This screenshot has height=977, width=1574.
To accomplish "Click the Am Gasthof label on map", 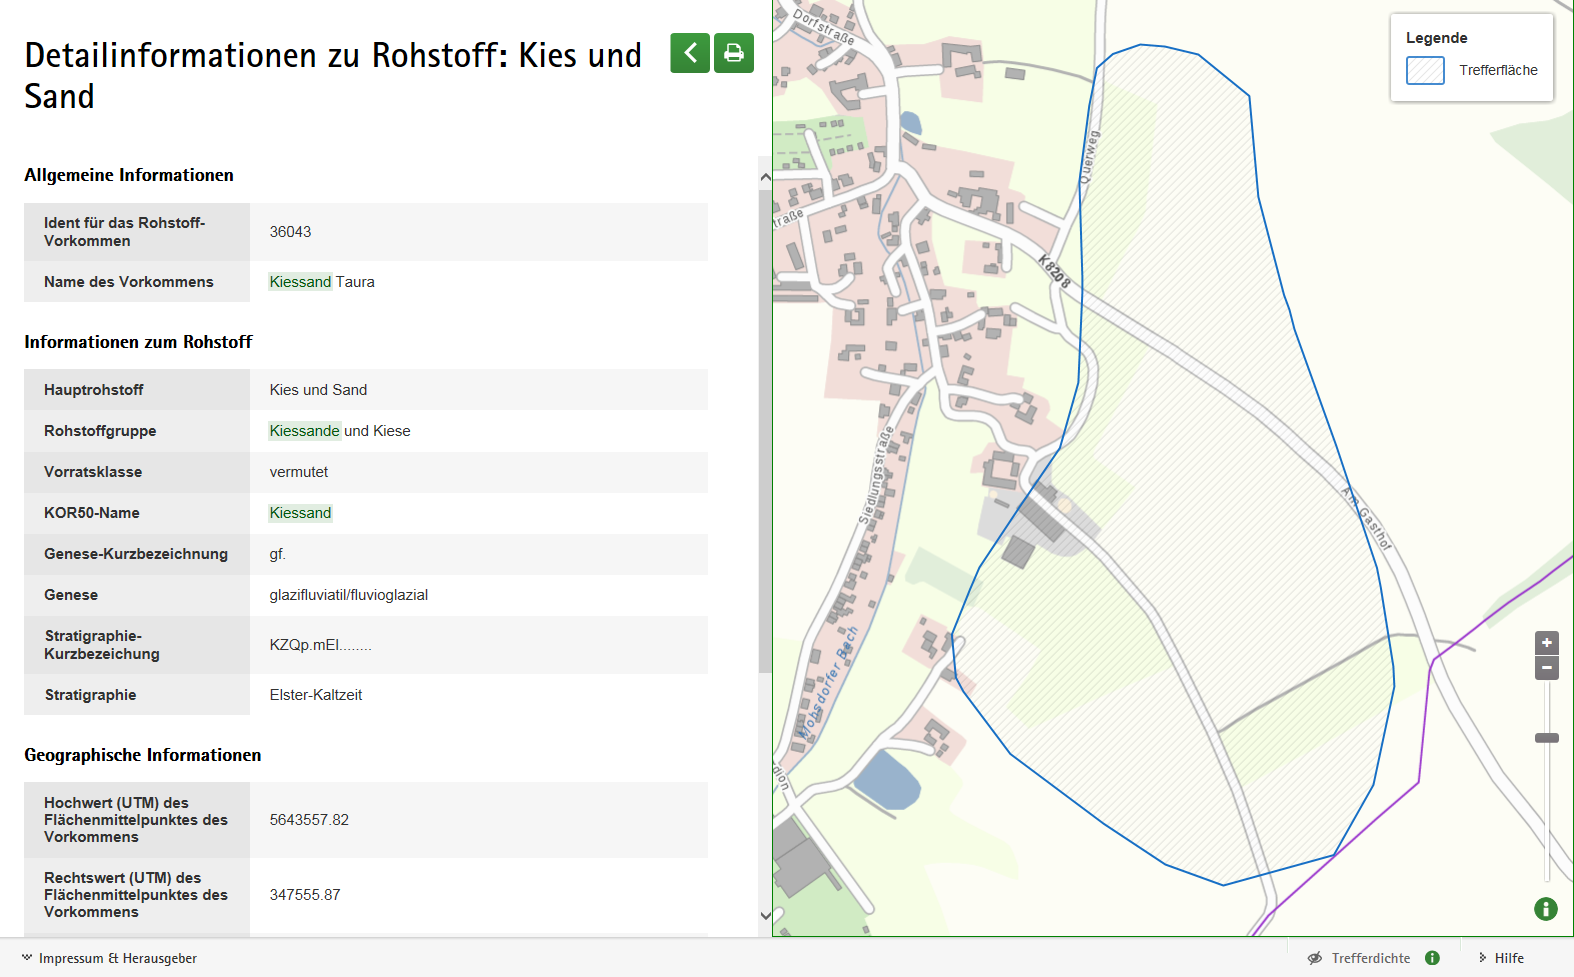I will (1366, 518).
